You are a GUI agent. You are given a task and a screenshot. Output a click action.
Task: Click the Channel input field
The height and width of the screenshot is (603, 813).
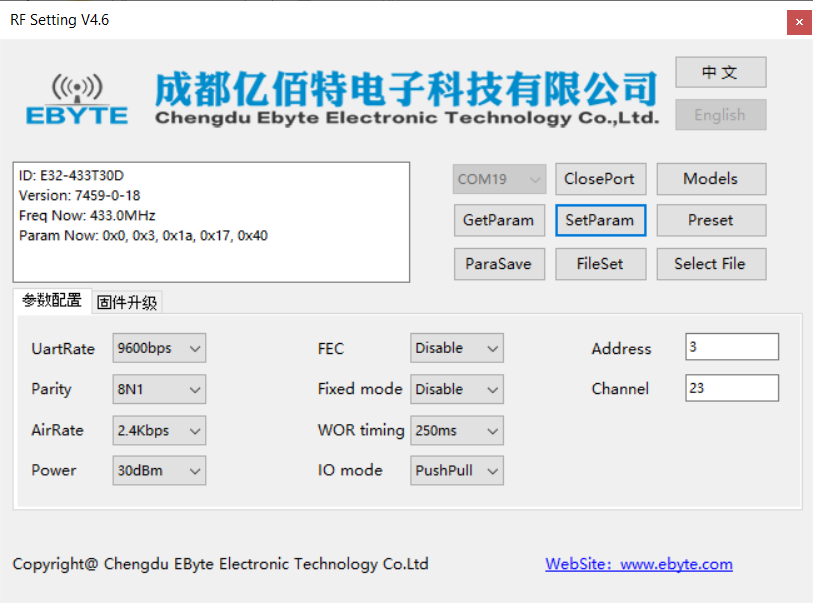[732, 388]
